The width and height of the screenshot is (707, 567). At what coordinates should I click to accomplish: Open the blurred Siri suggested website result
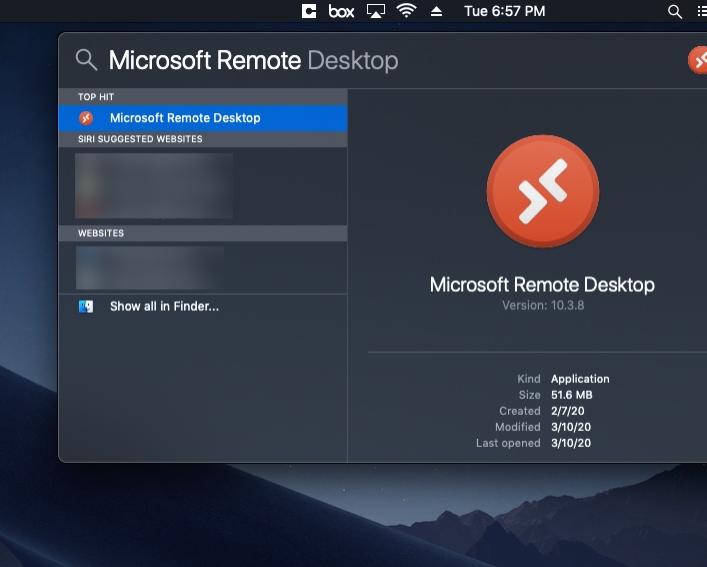(154, 186)
